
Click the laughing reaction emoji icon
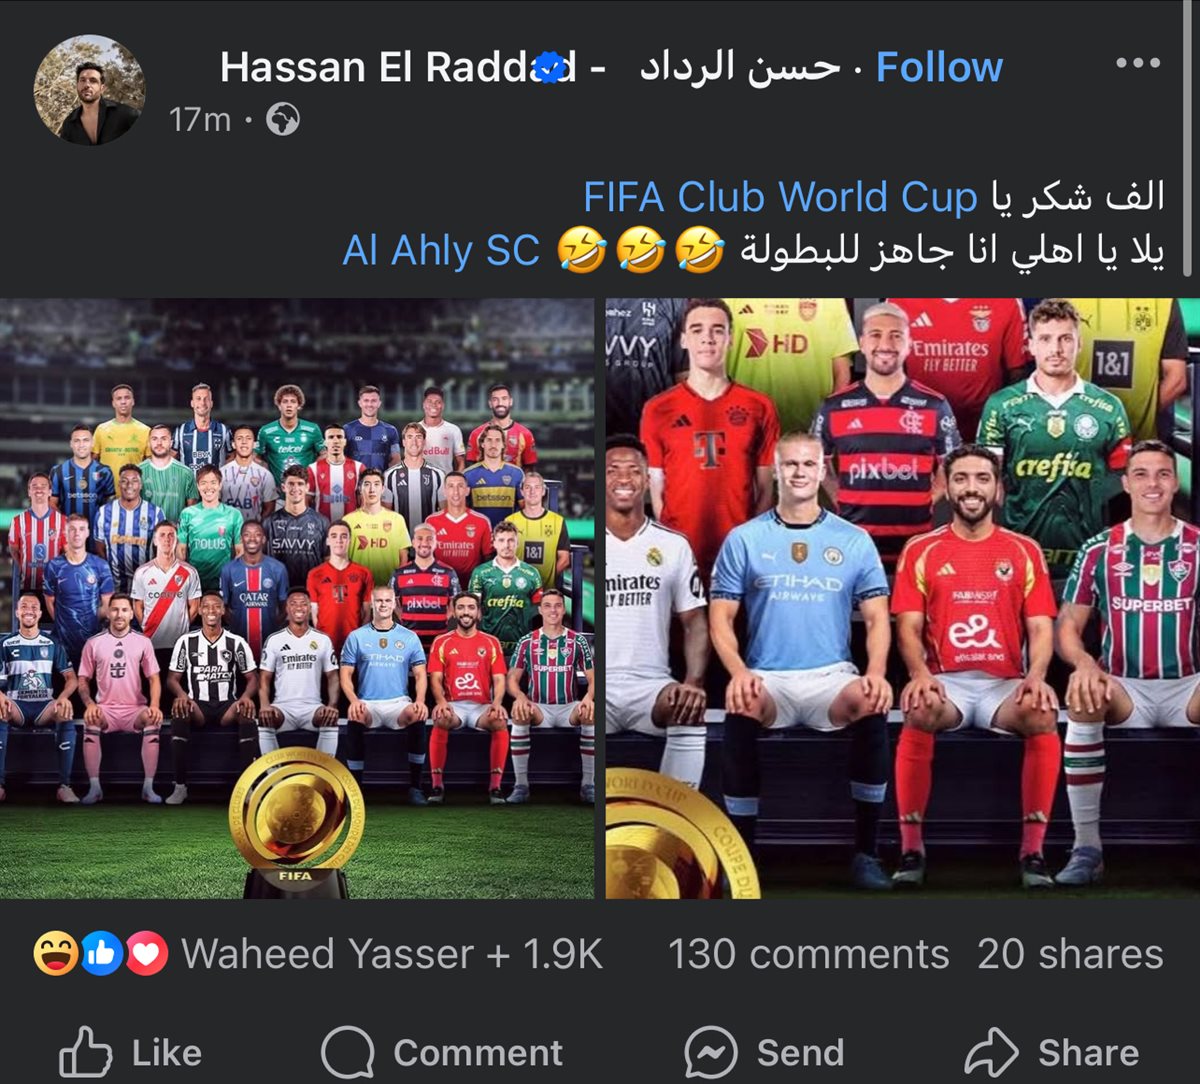point(55,954)
